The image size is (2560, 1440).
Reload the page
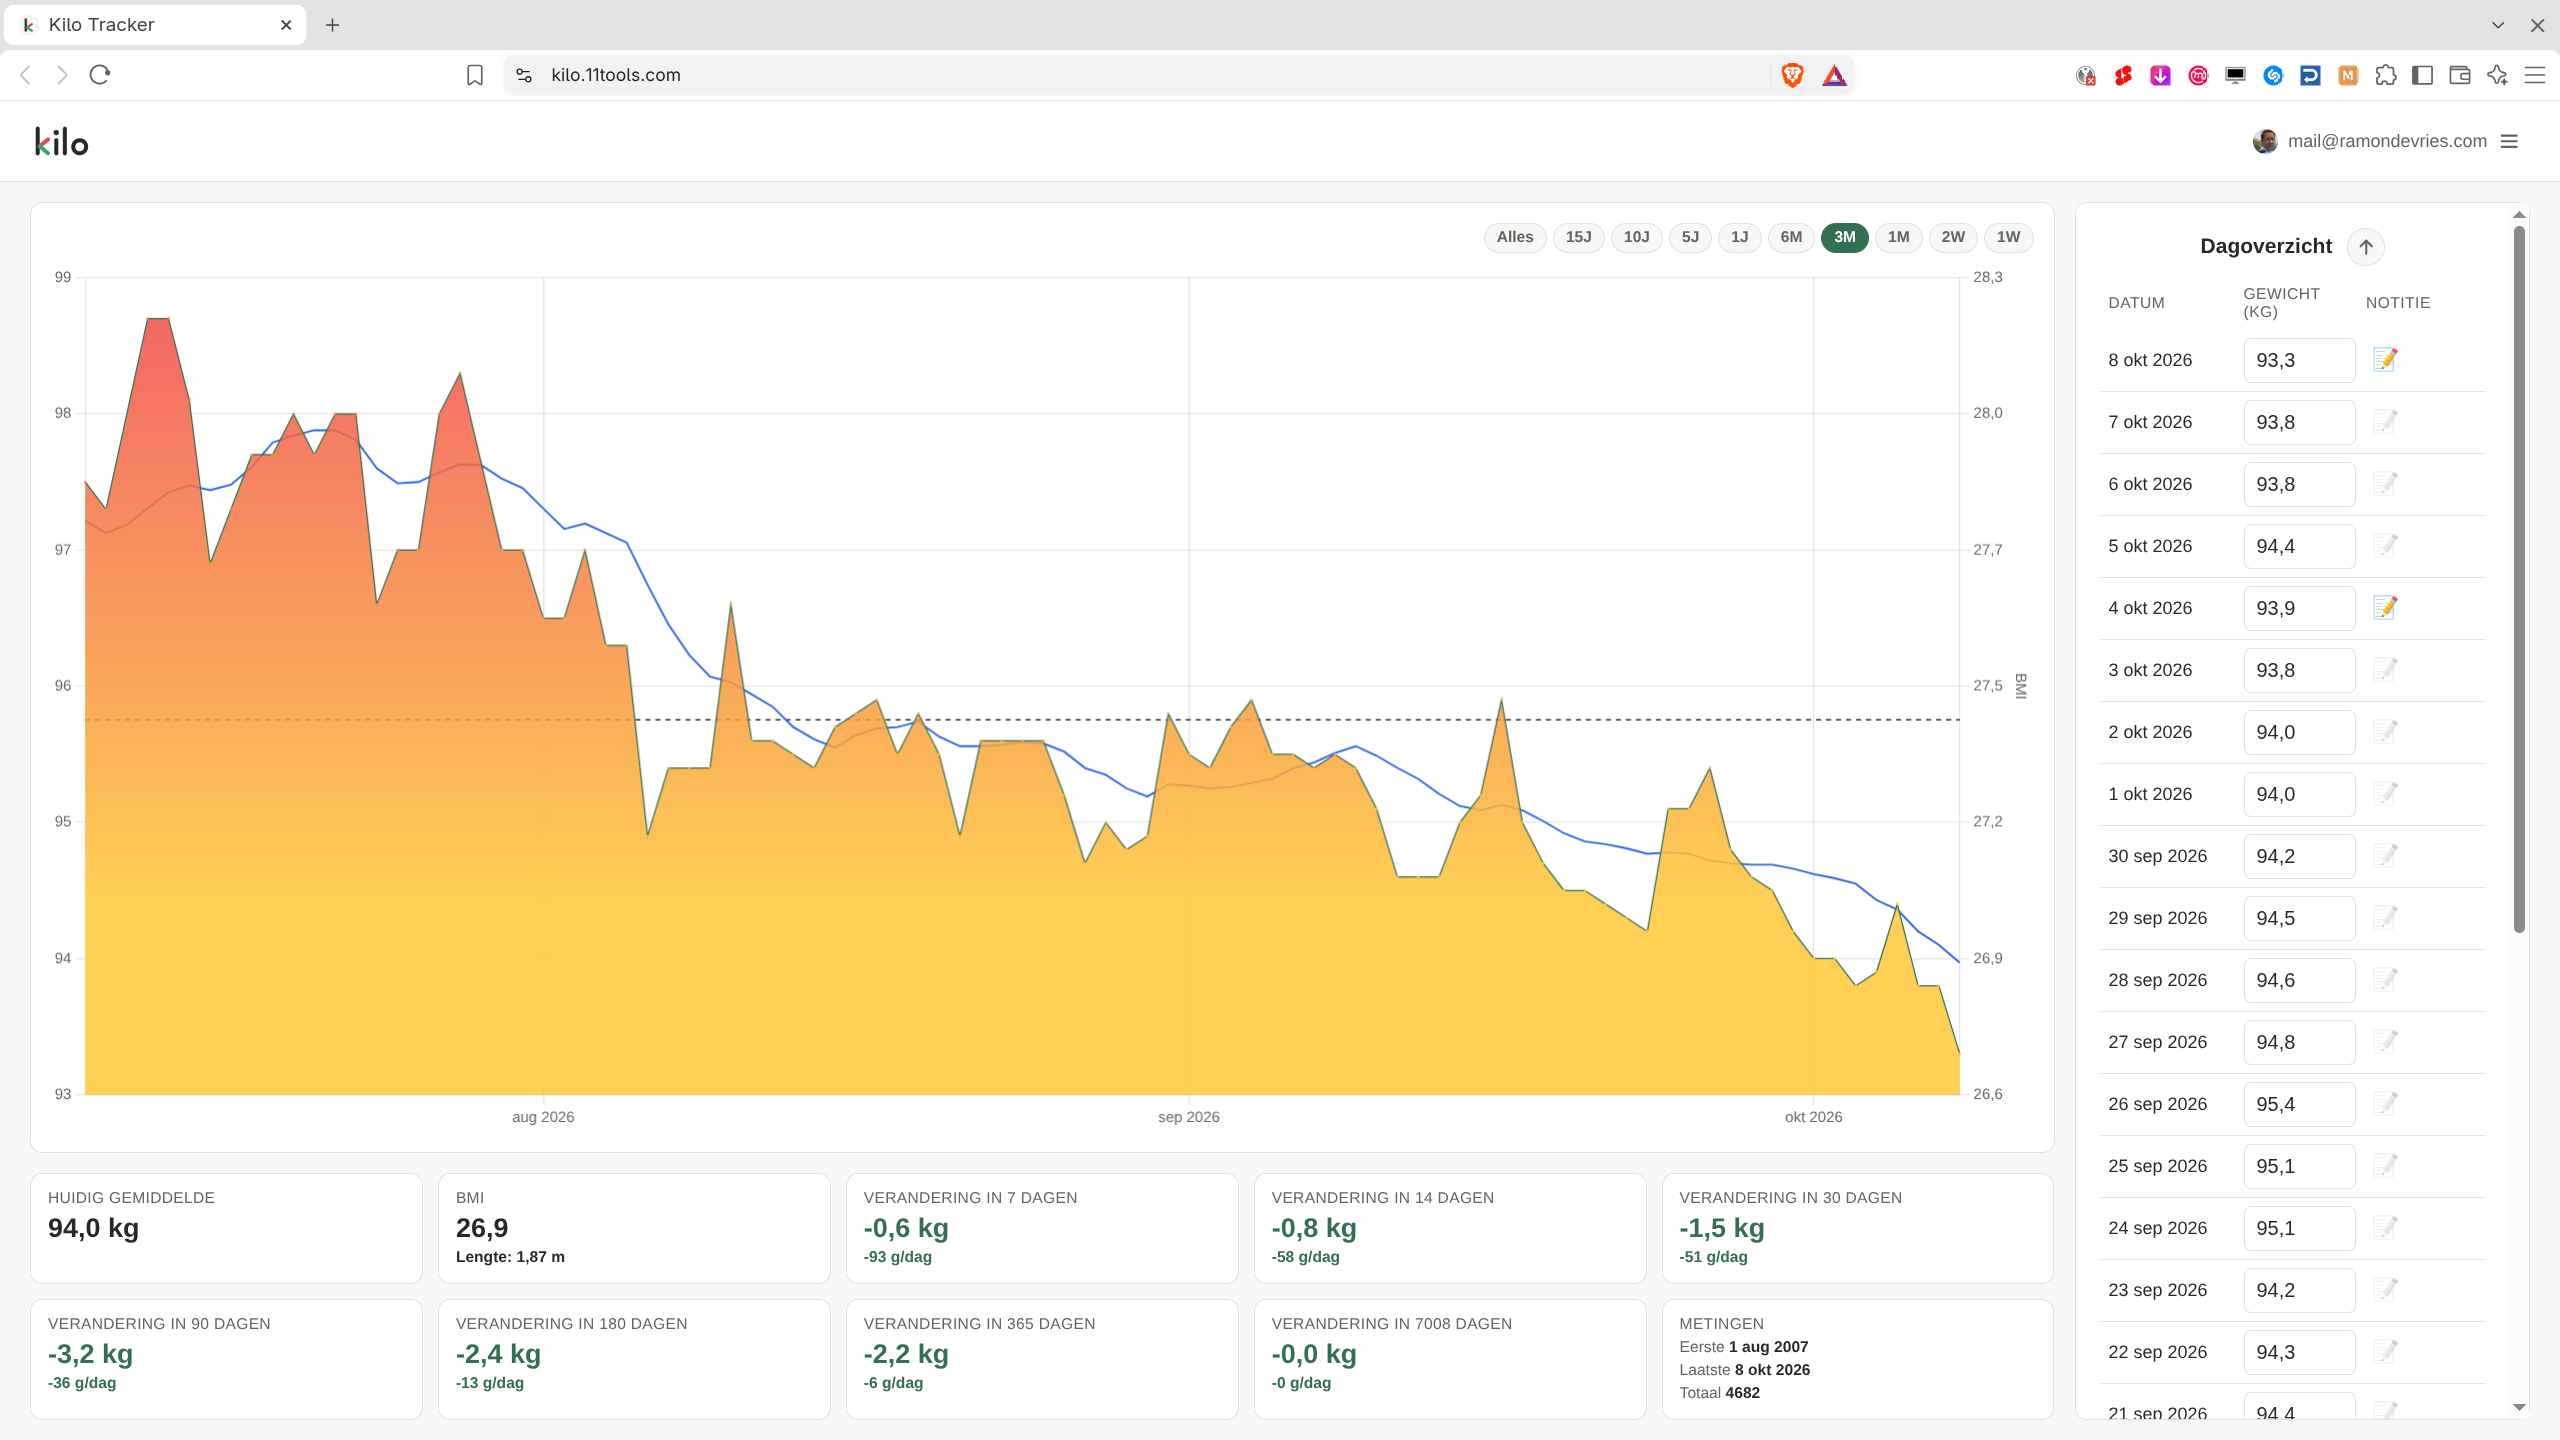tap(99, 75)
